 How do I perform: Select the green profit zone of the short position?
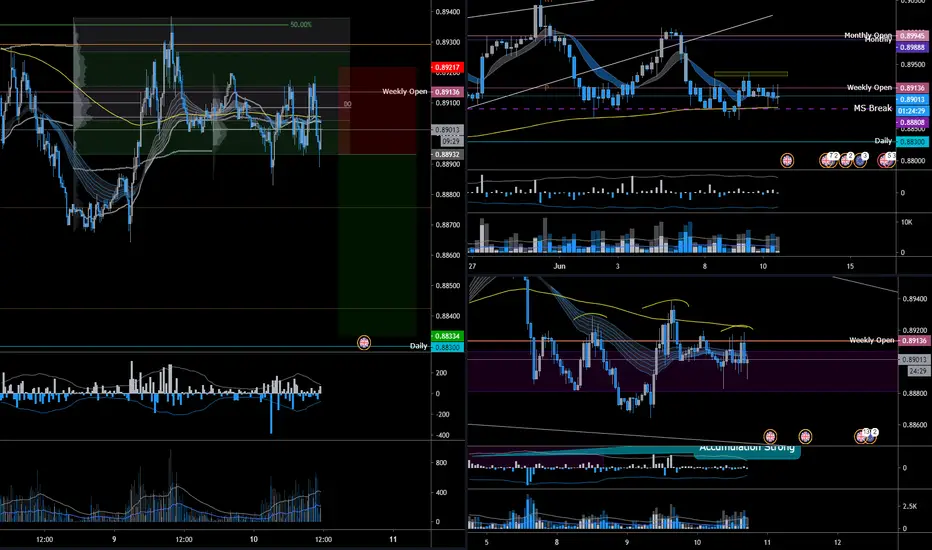(377, 246)
